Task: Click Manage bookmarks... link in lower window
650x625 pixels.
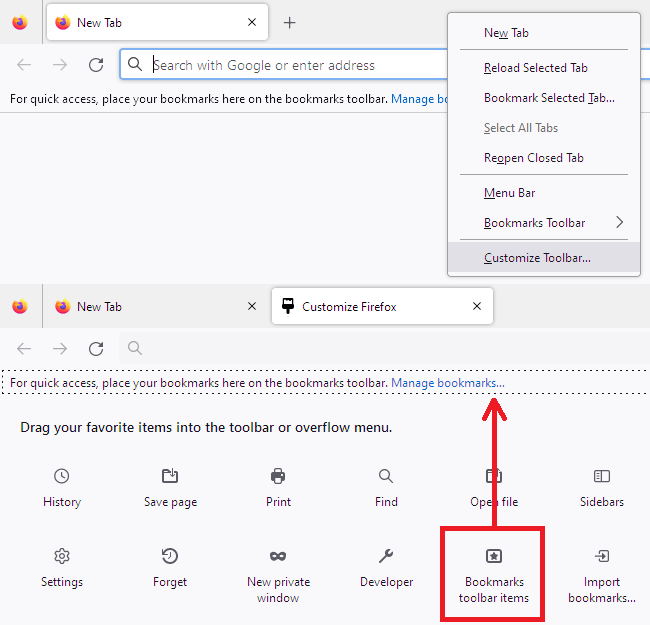Action: 448,384
